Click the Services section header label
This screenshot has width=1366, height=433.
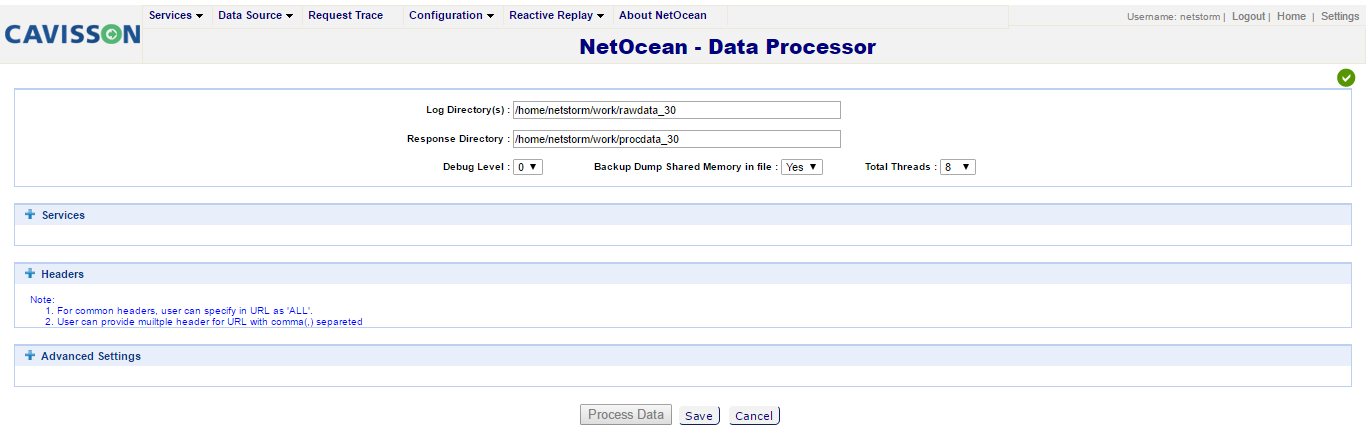tap(63, 215)
